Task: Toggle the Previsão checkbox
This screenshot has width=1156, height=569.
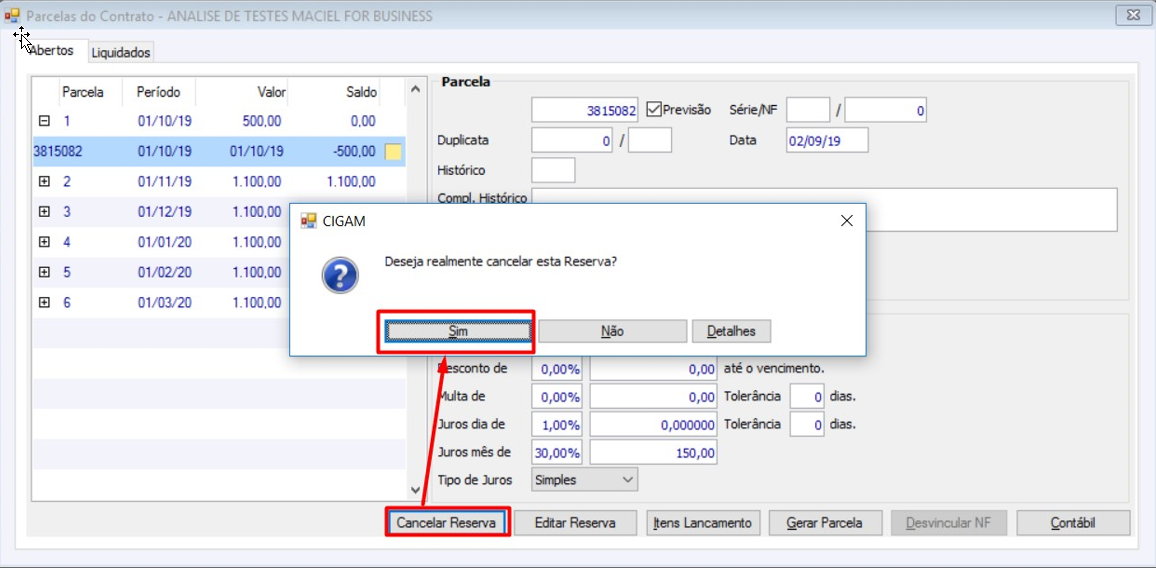Action: [653, 110]
